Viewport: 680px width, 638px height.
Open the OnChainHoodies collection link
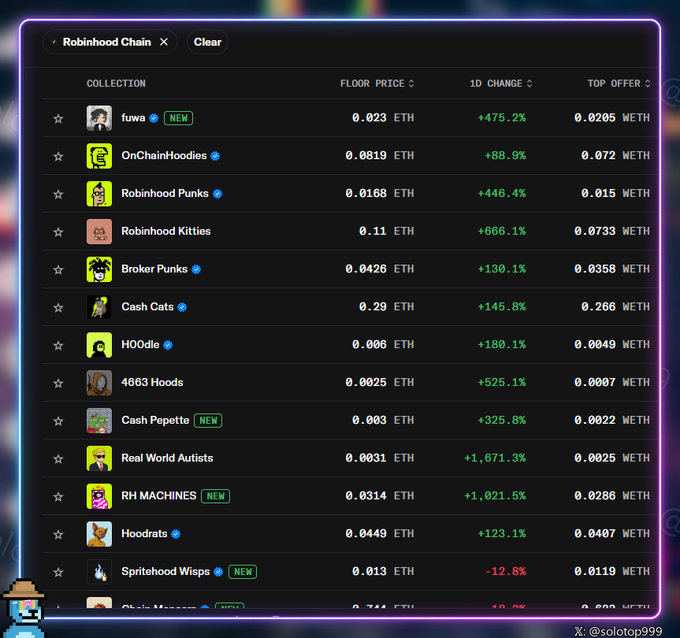point(164,155)
